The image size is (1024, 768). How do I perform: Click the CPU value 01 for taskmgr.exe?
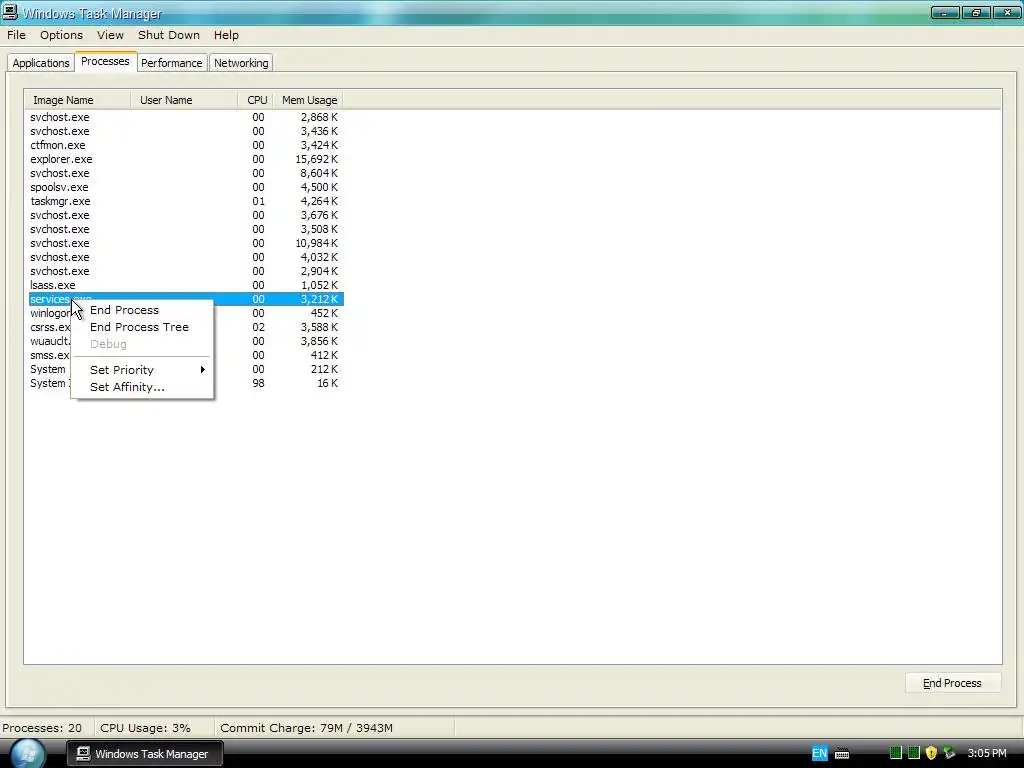click(259, 201)
